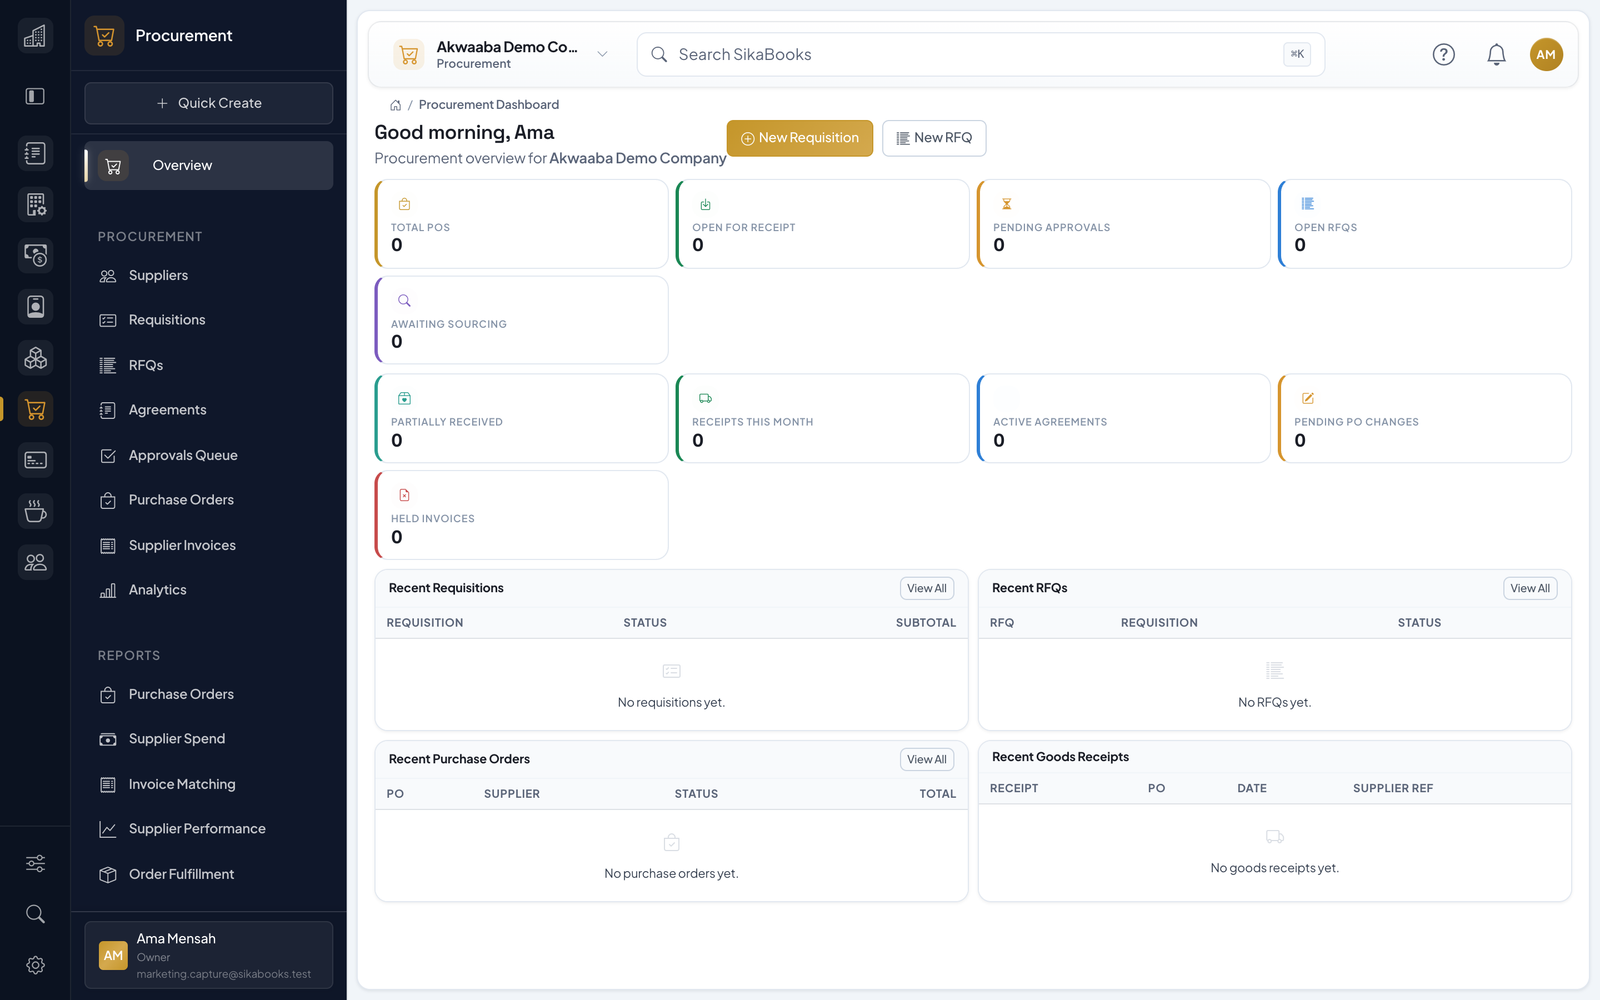Click the SUPPLIER column header in Purchase Orders

pyautogui.click(x=512, y=794)
